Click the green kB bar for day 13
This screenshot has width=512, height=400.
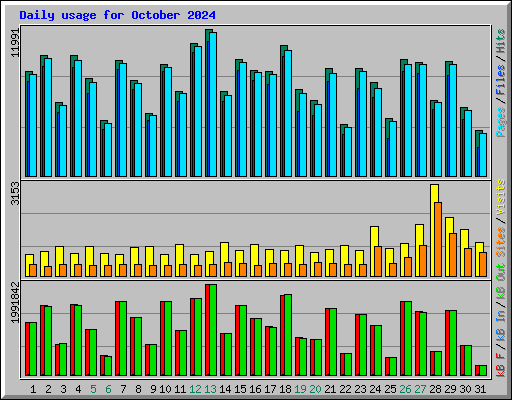point(213,330)
